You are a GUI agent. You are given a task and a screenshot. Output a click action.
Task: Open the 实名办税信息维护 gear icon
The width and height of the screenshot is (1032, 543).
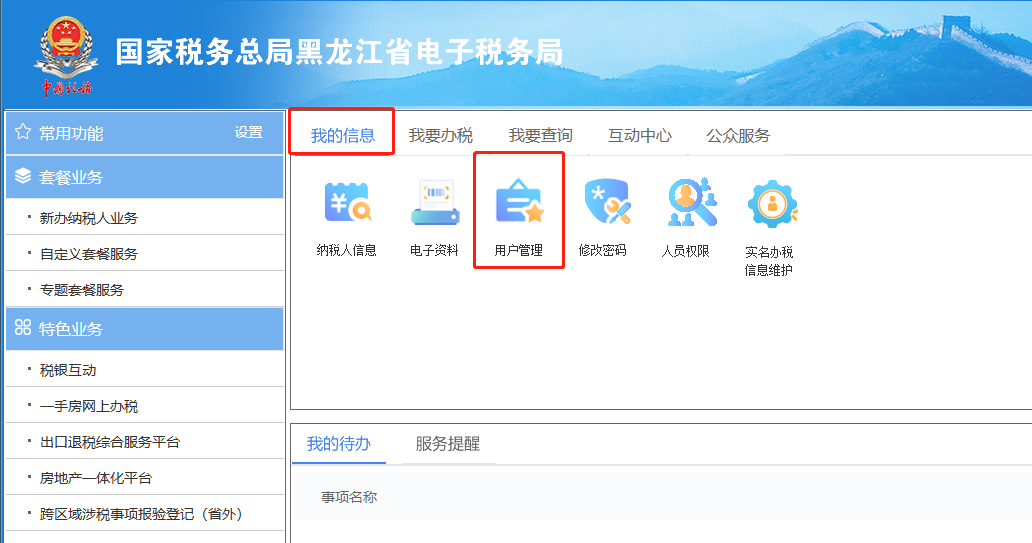[x=773, y=204]
